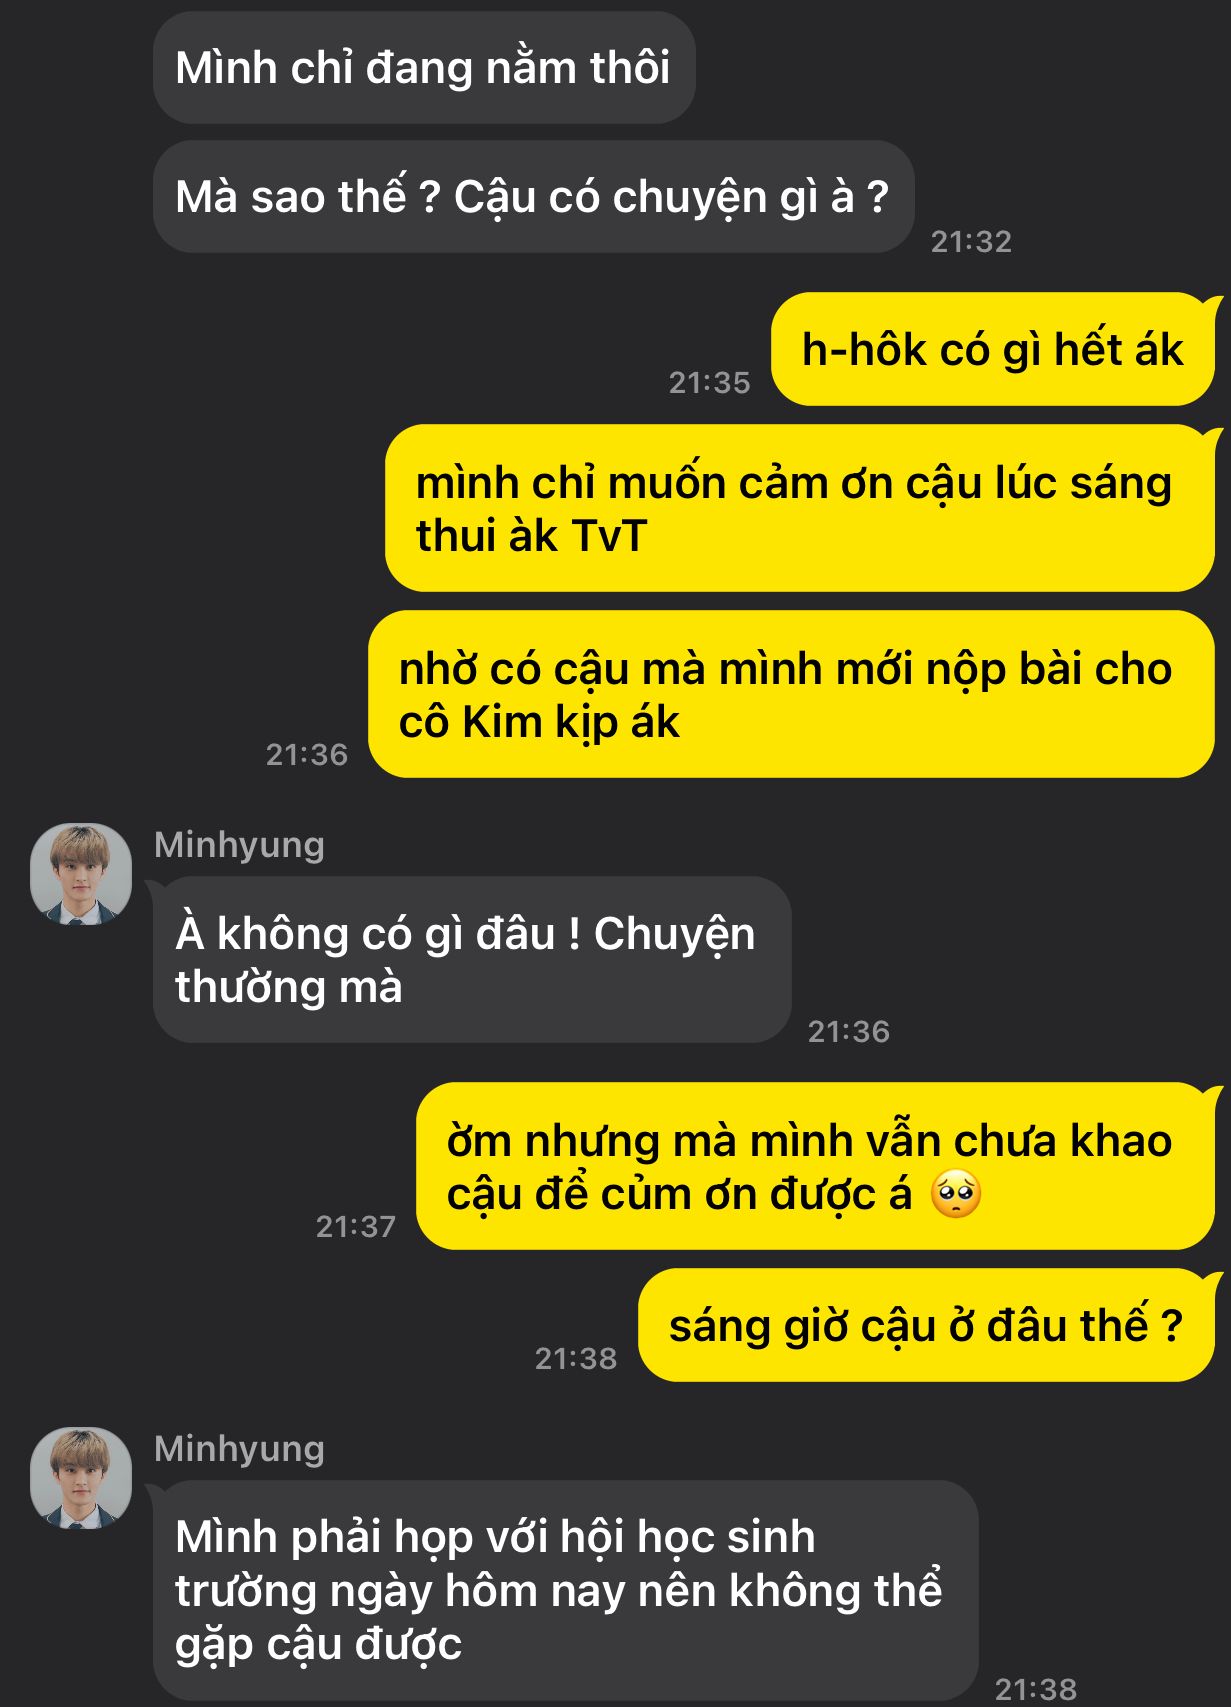Screen dimensions: 1231x1707
Task: Tap the 21:32 timestamp
Action: click(x=971, y=242)
